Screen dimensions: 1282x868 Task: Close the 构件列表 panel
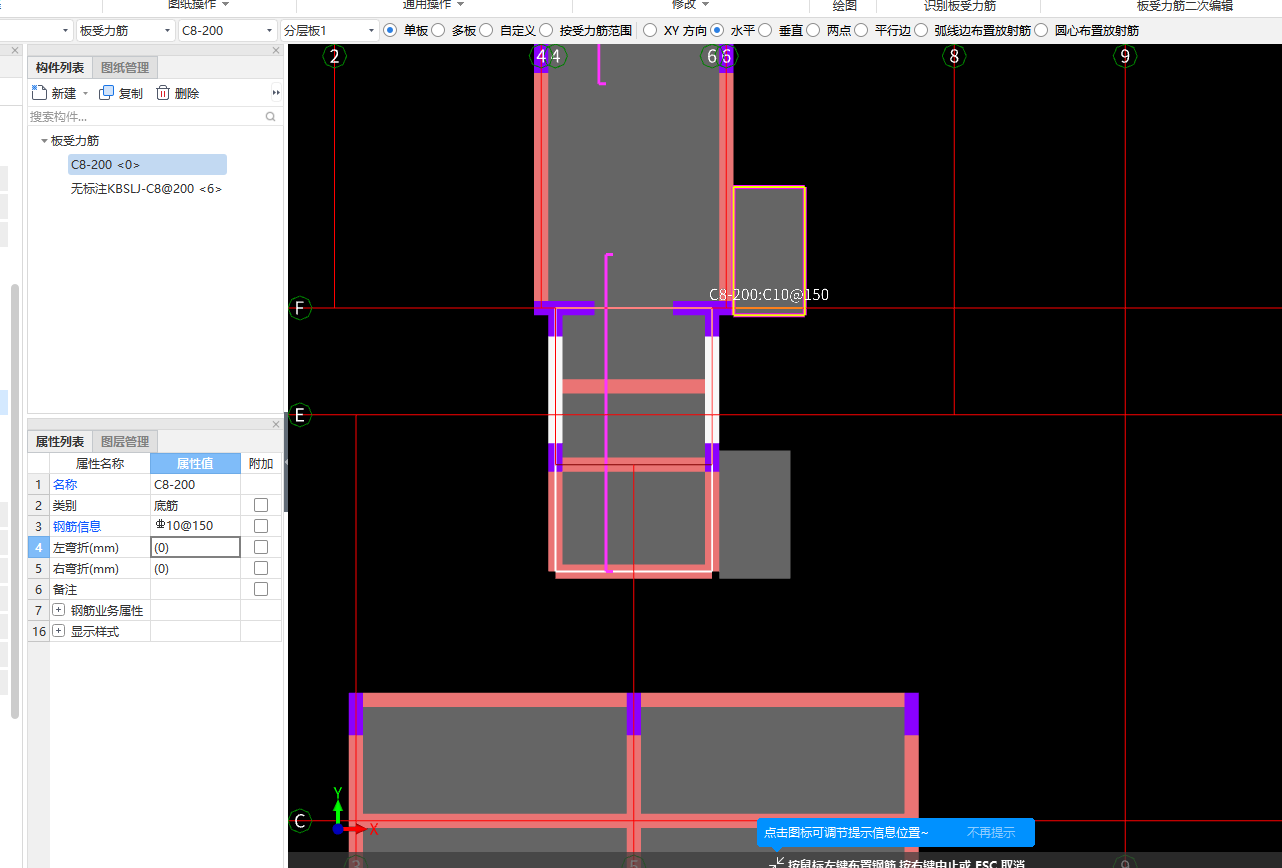[276, 50]
